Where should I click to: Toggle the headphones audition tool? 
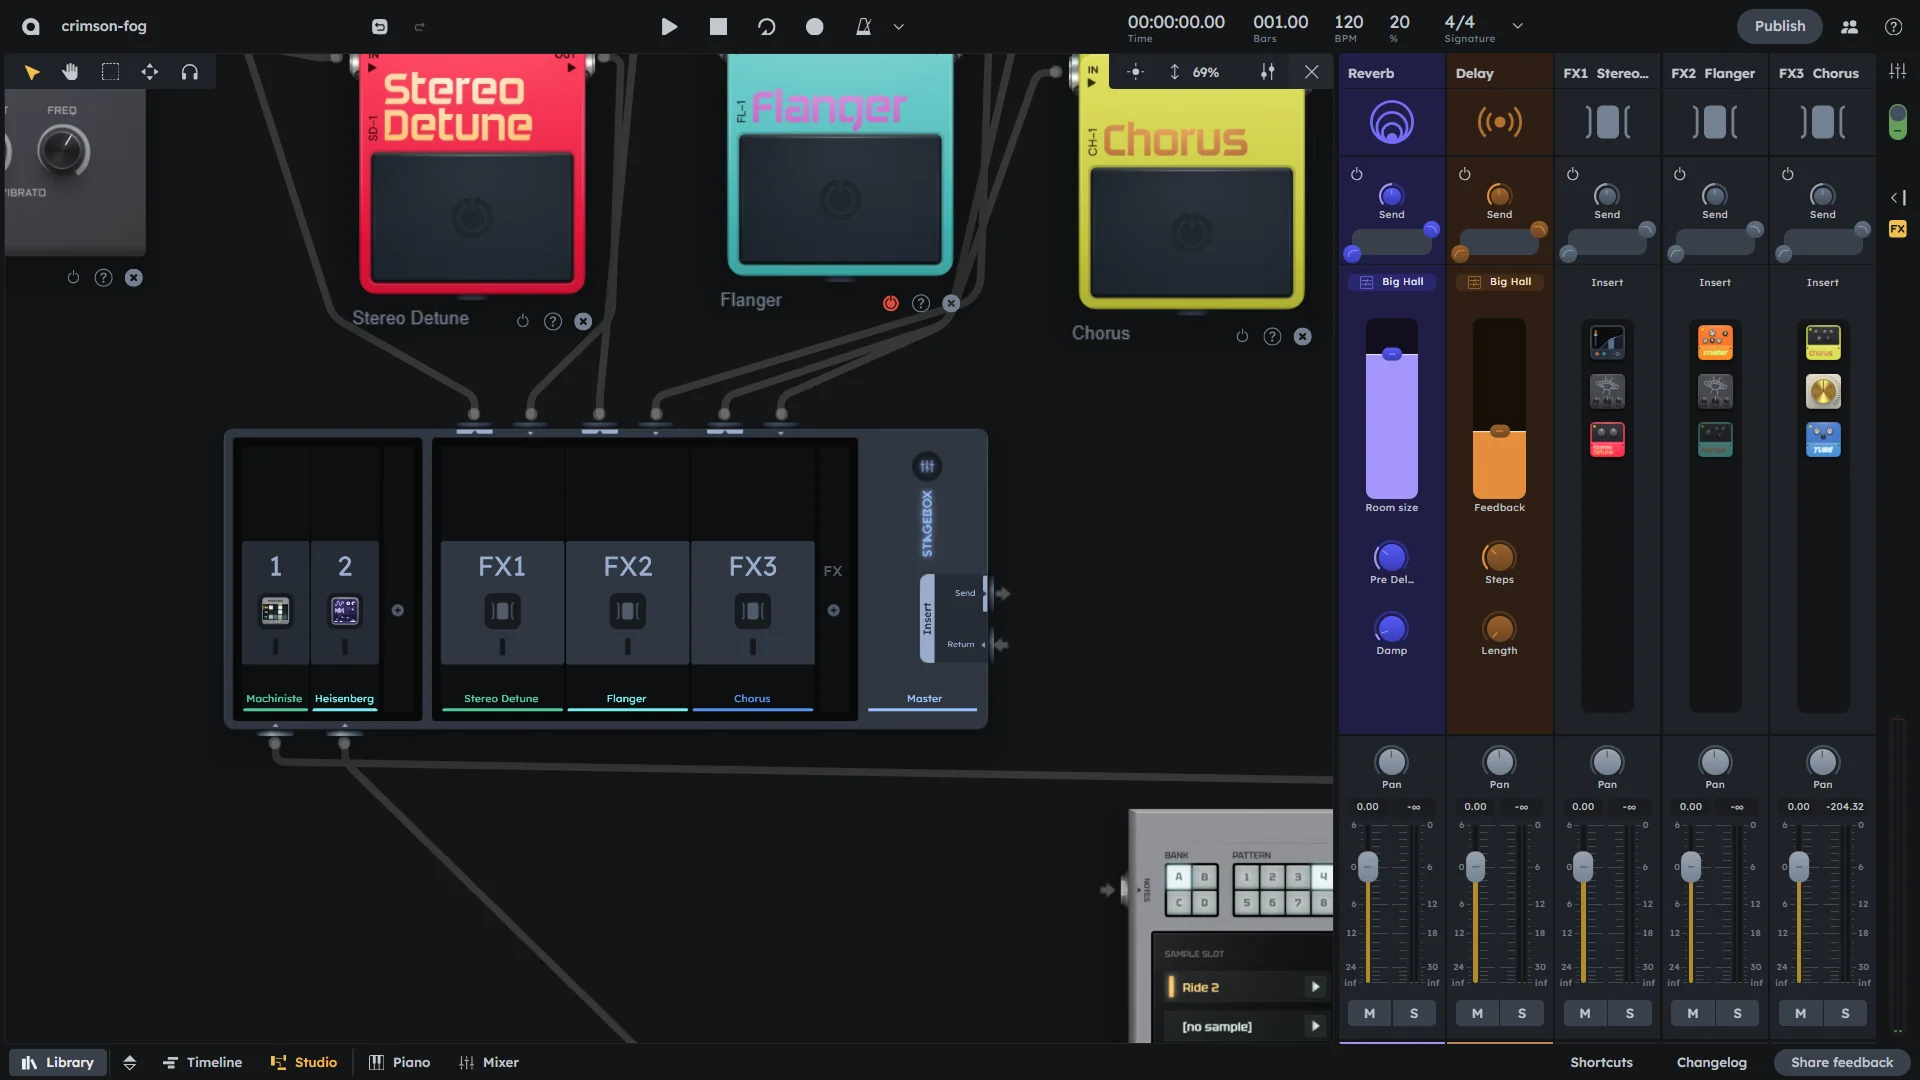[189, 72]
